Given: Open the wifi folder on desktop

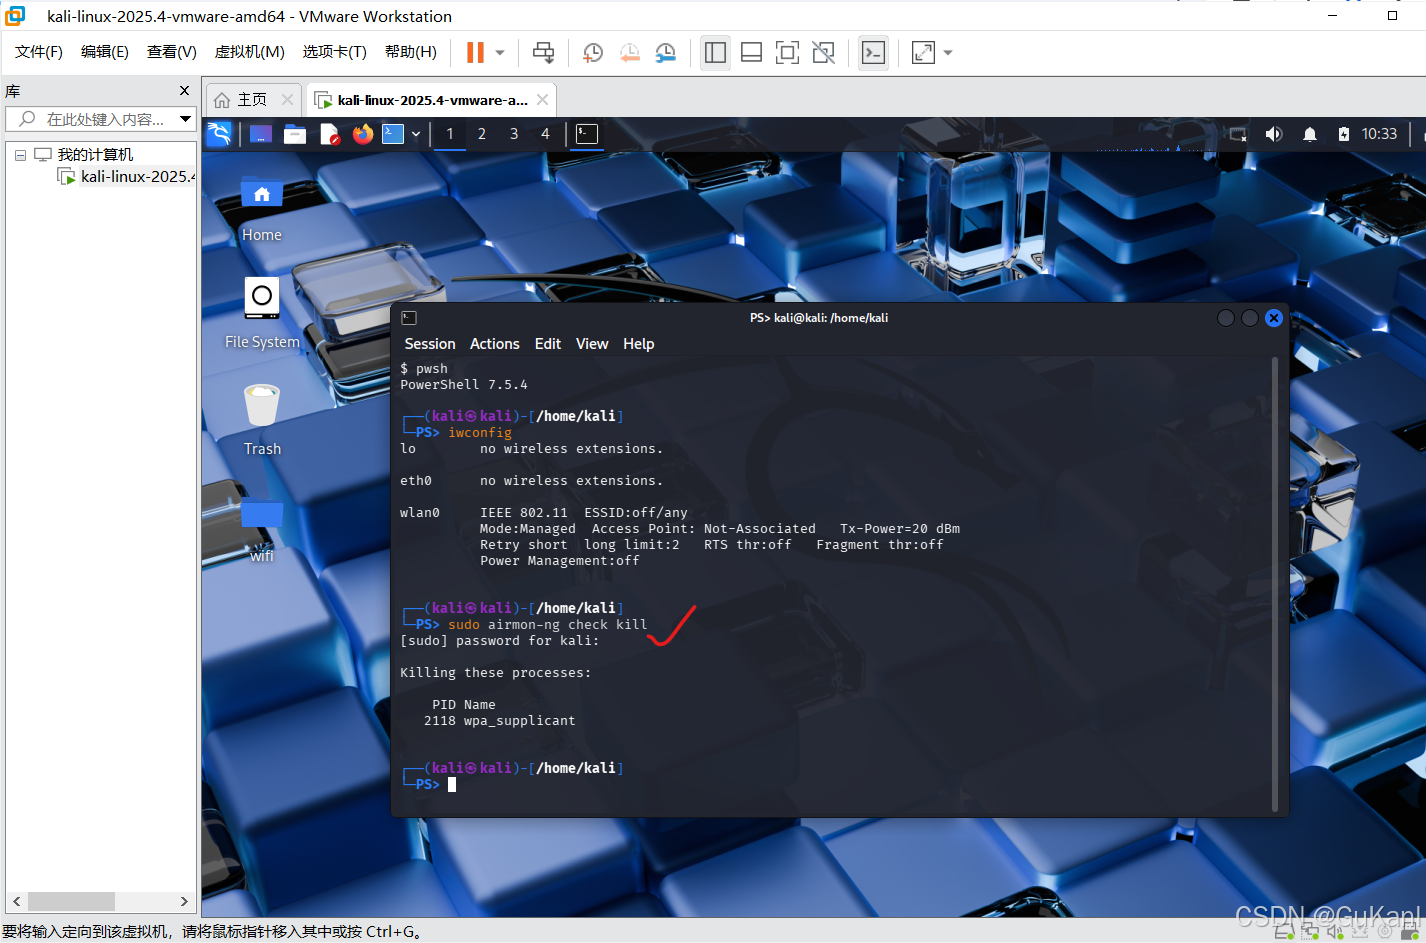Looking at the screenshot, I should tap(262, 530).
